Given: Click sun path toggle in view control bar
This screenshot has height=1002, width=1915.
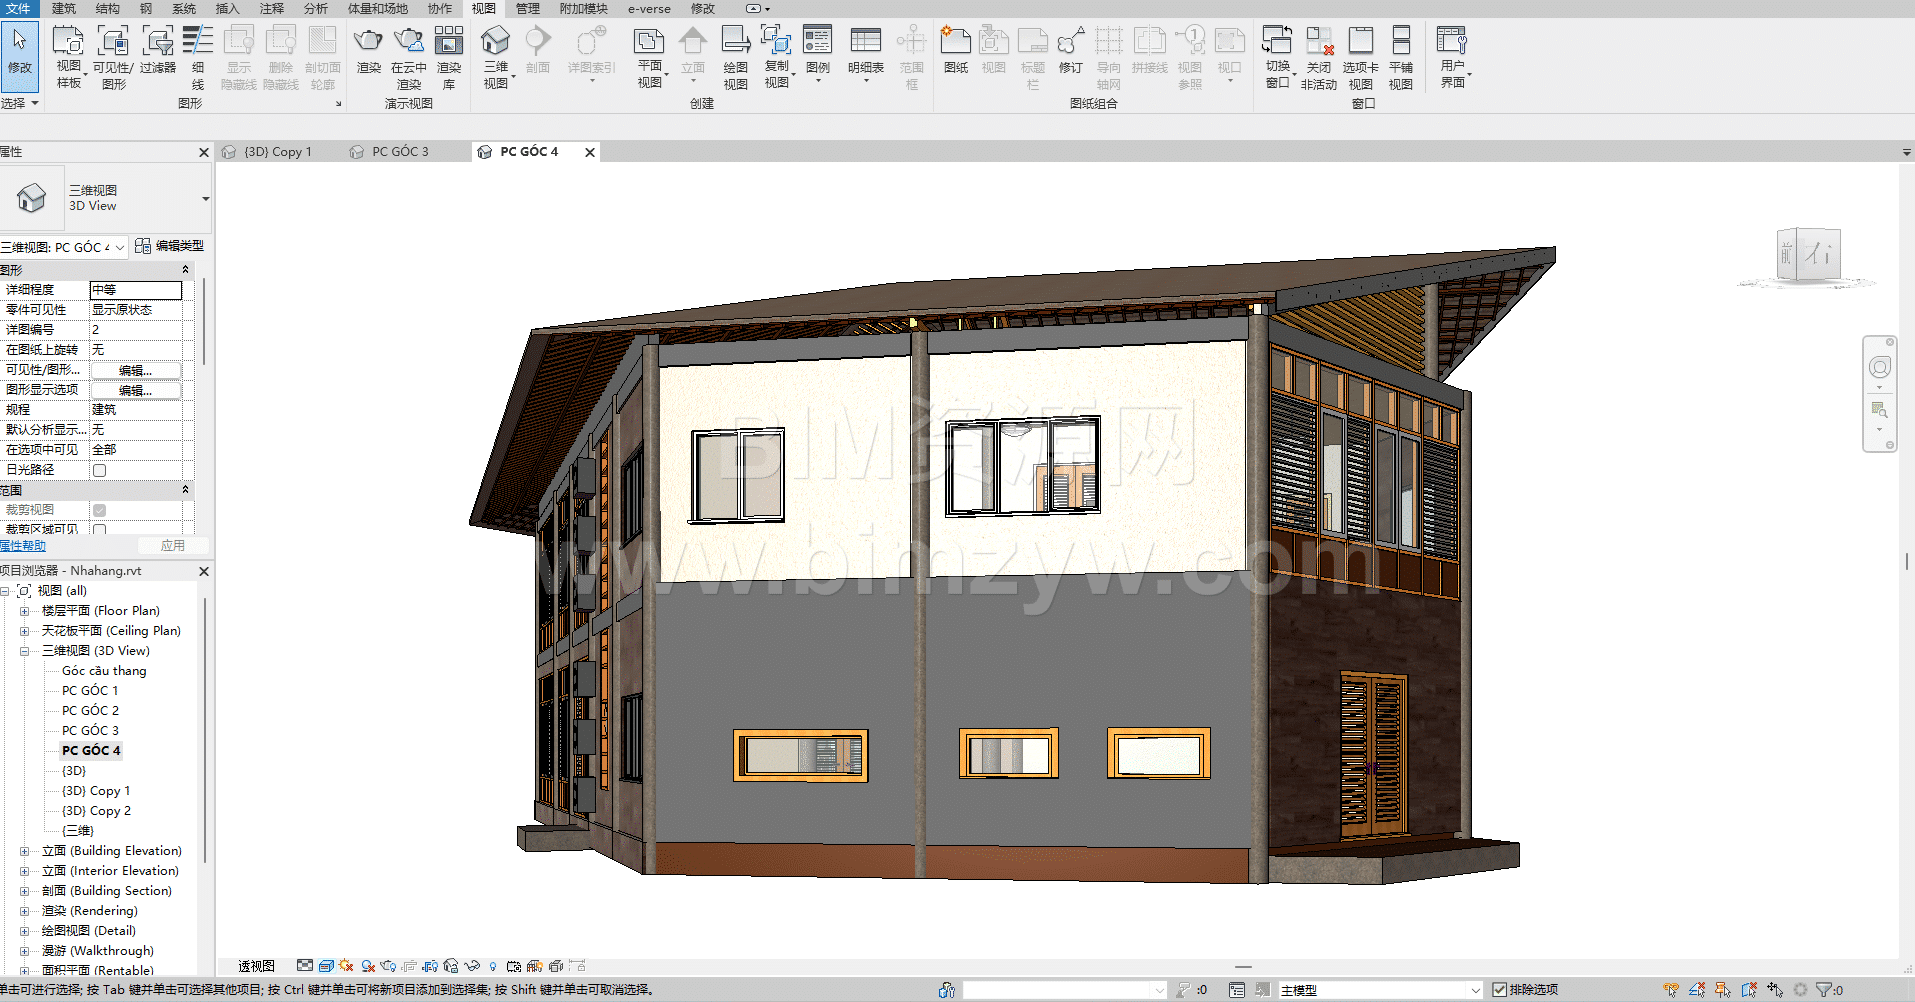Looking at the screenshot, I should pyautogui.click(x=346, y=966).
